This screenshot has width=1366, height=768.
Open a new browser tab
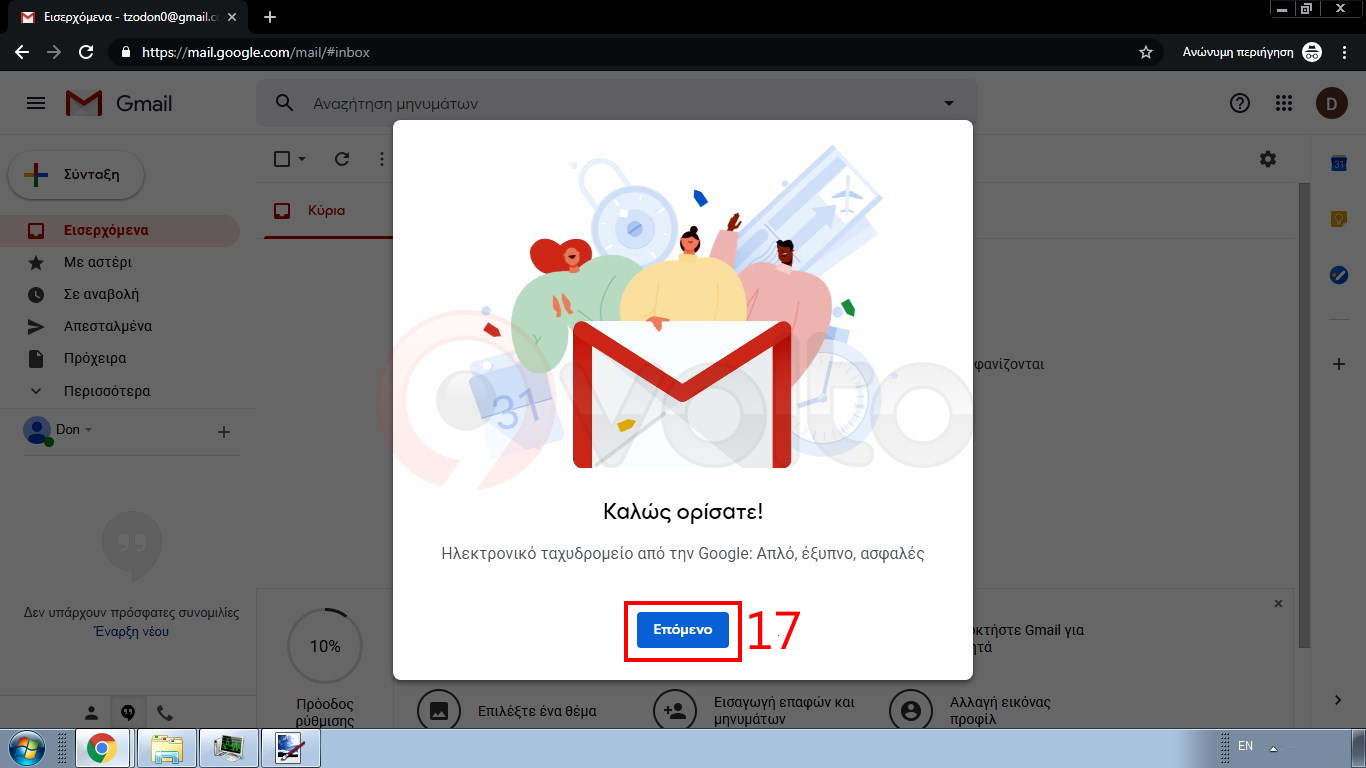tap(270, 17)
